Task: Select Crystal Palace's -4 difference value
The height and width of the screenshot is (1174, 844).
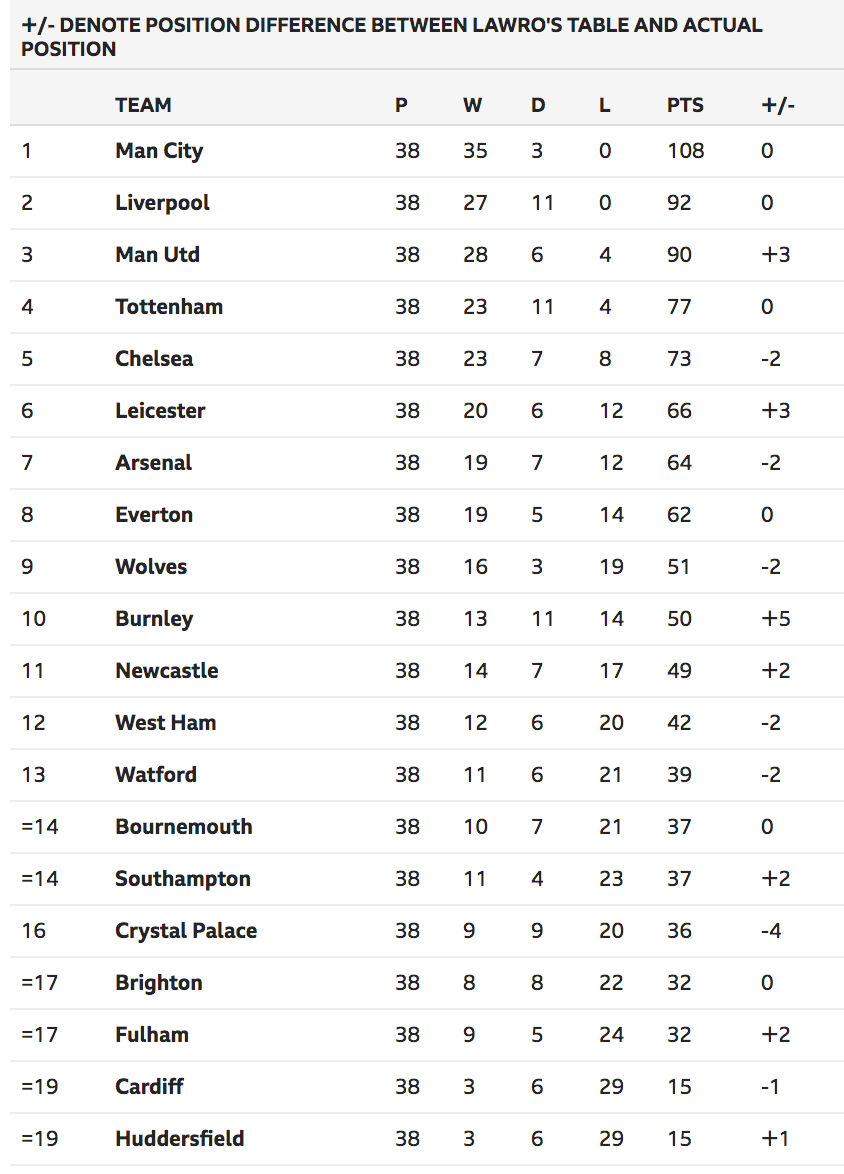Action: [x=771, y=931]
